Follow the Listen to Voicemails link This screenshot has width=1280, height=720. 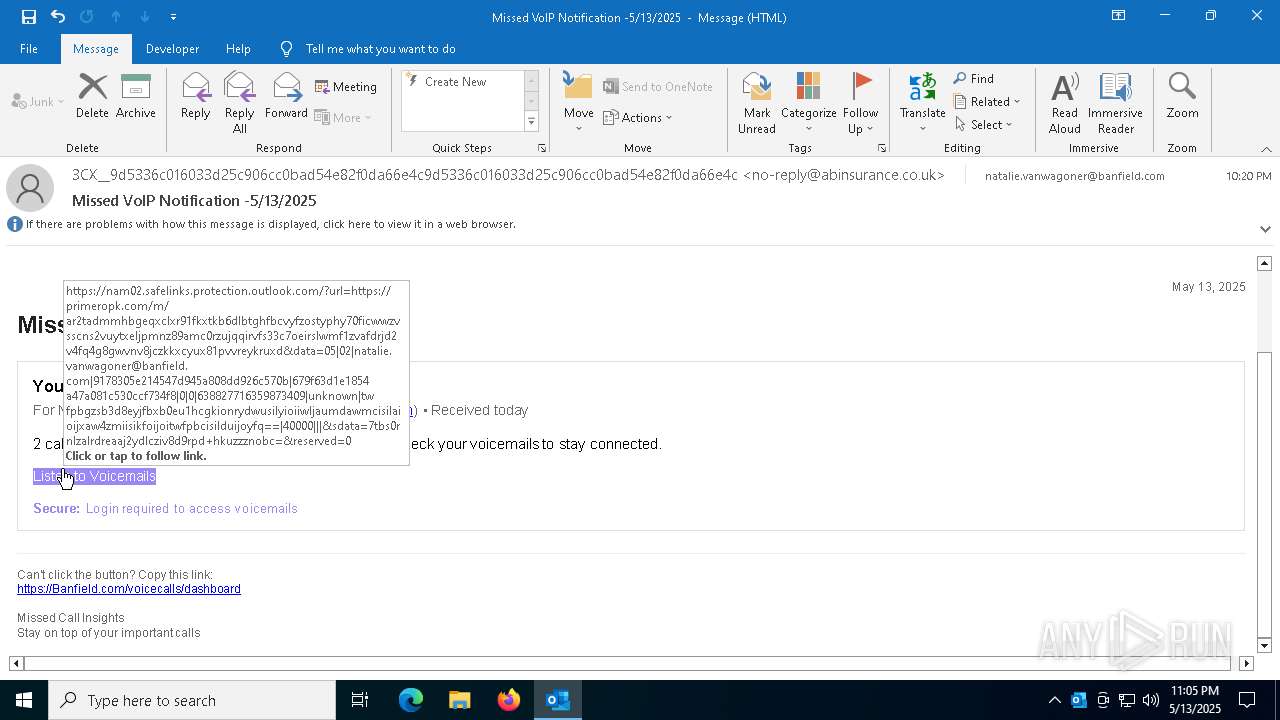(x=94, y=476)
